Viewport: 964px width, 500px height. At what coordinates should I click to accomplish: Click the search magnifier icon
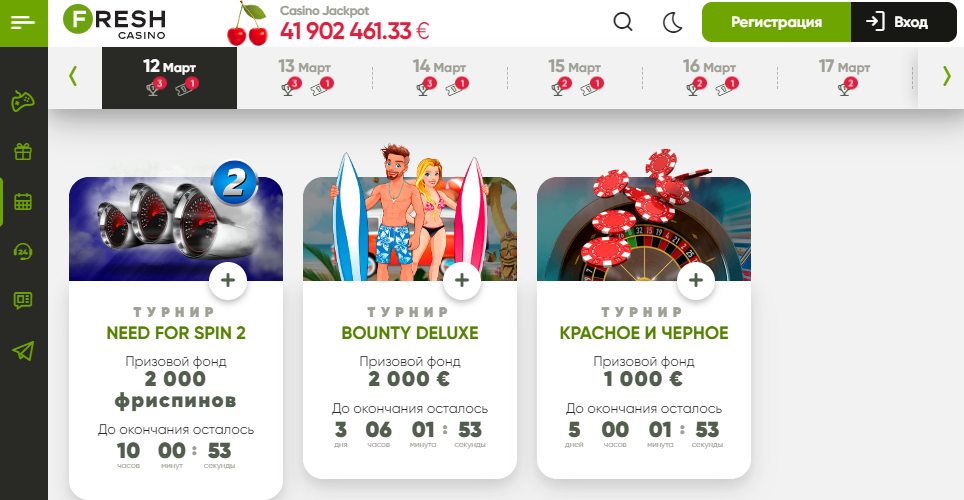tap(623, 22)
